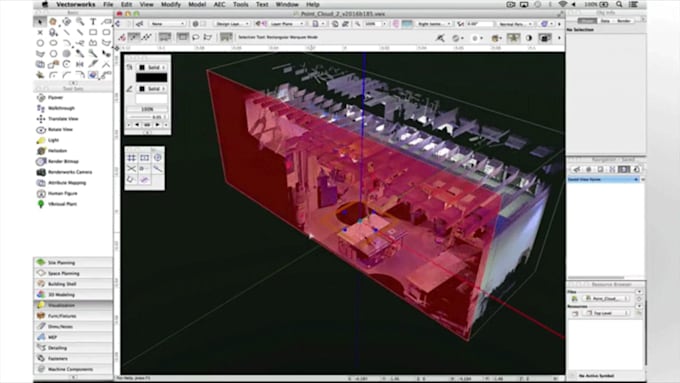Click the white pen color swatch
The image size is (680, 383).
151,99
